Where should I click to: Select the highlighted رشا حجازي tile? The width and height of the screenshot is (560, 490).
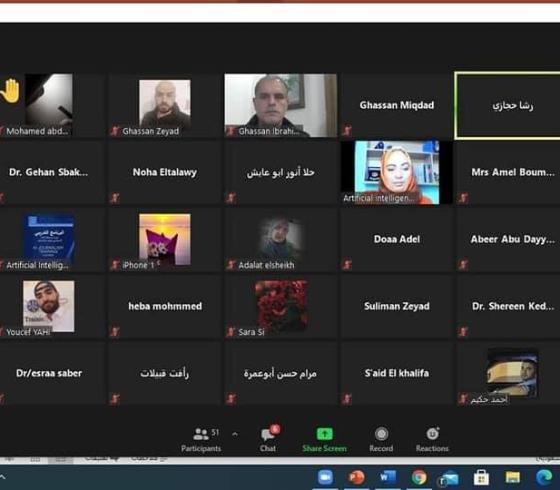click(x=508, y=105)
